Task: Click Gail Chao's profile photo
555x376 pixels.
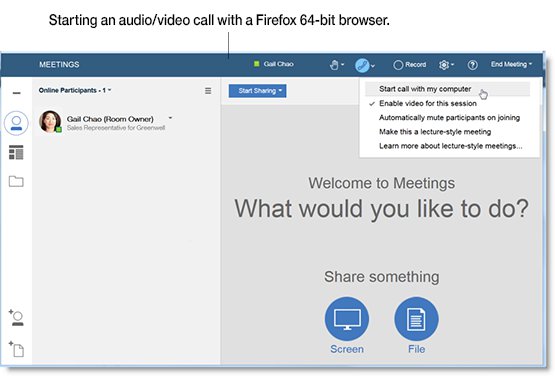Action: (x=50, y=121)
